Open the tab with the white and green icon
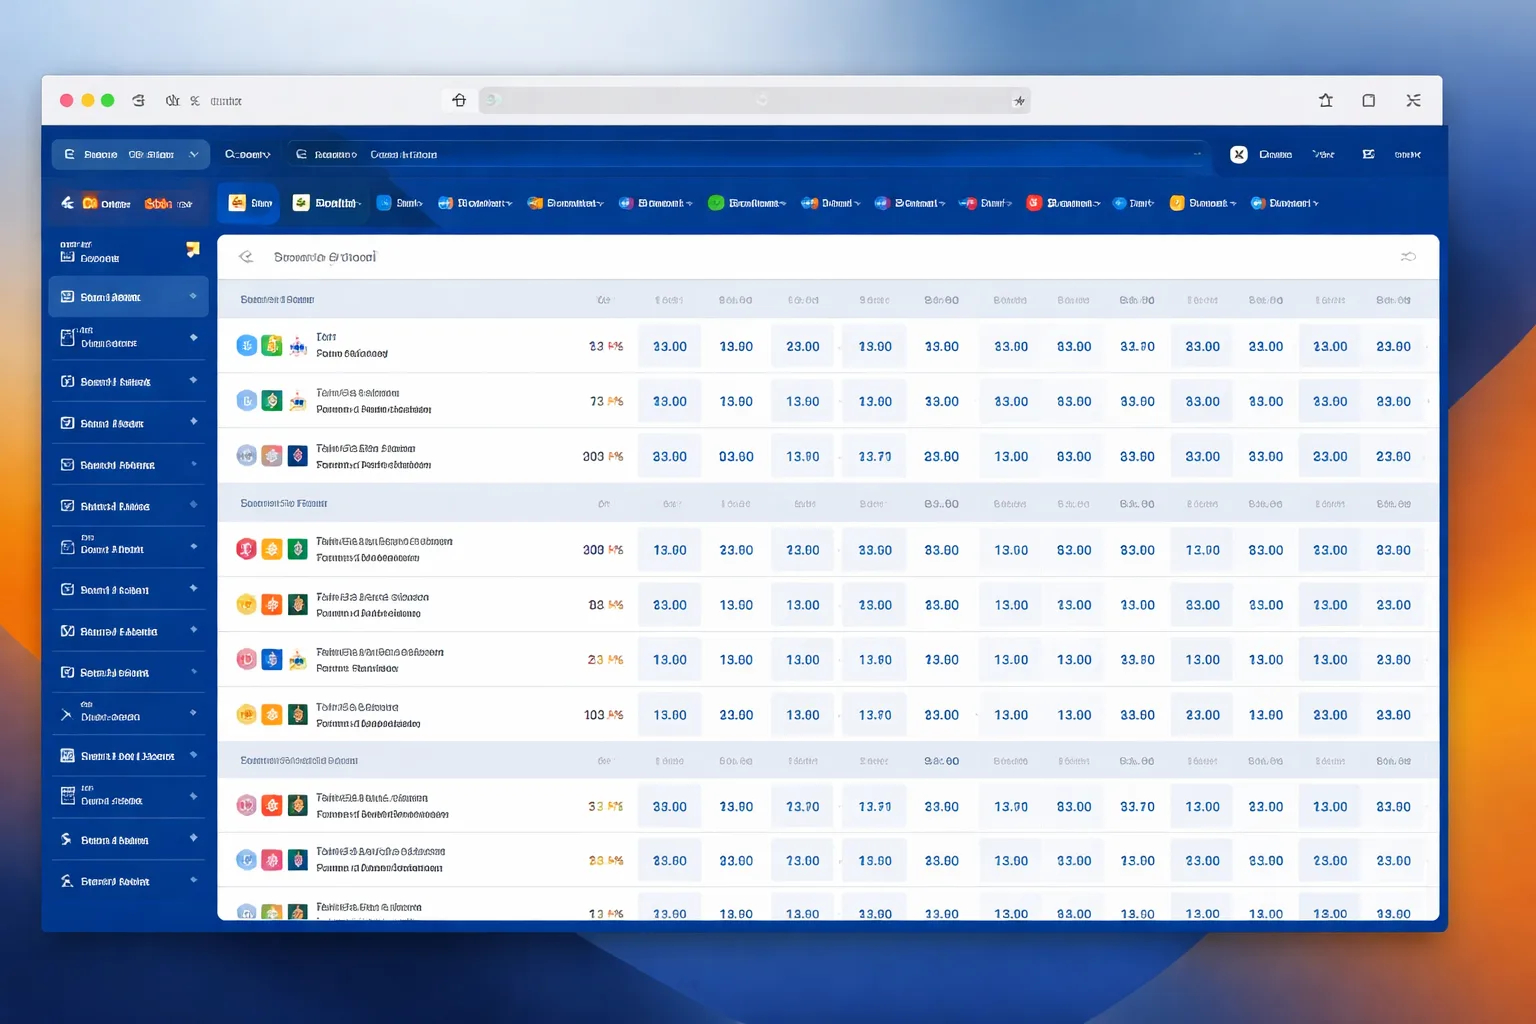The width and height of the screenshot is (1536, 1024). coord(326,203)
